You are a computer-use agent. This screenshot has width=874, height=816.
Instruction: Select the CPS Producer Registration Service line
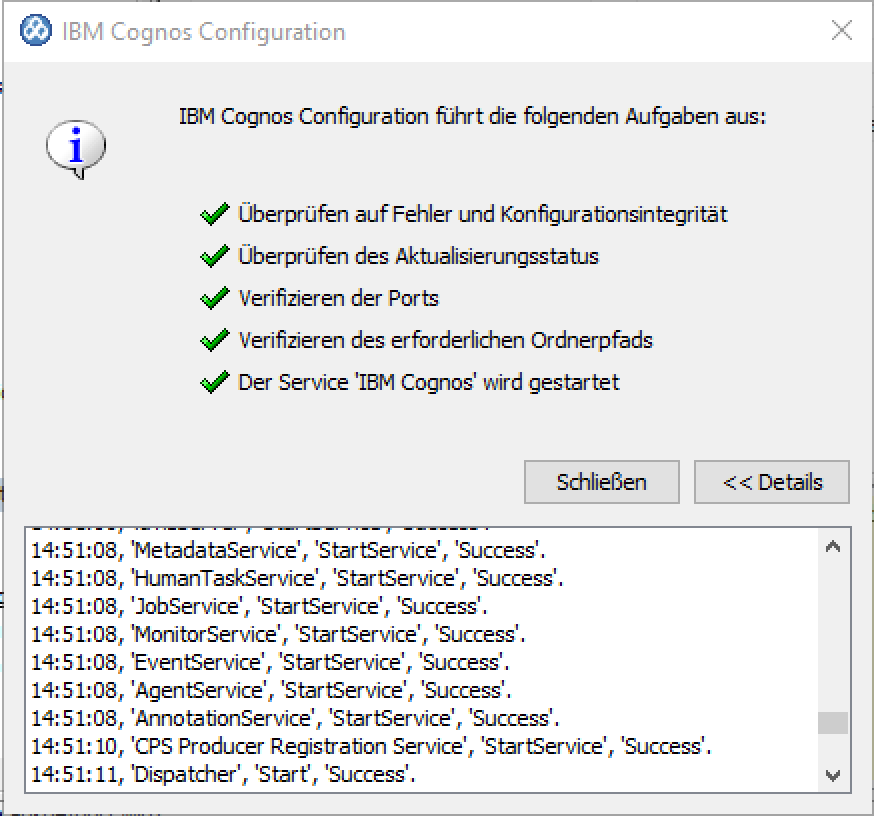coord(371,746)
